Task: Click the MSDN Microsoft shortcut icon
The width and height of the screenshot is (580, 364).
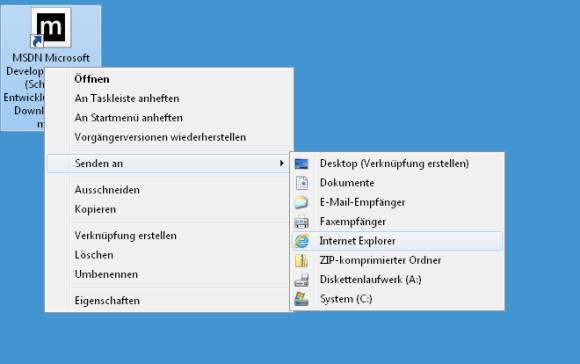Action: [51, 28]
